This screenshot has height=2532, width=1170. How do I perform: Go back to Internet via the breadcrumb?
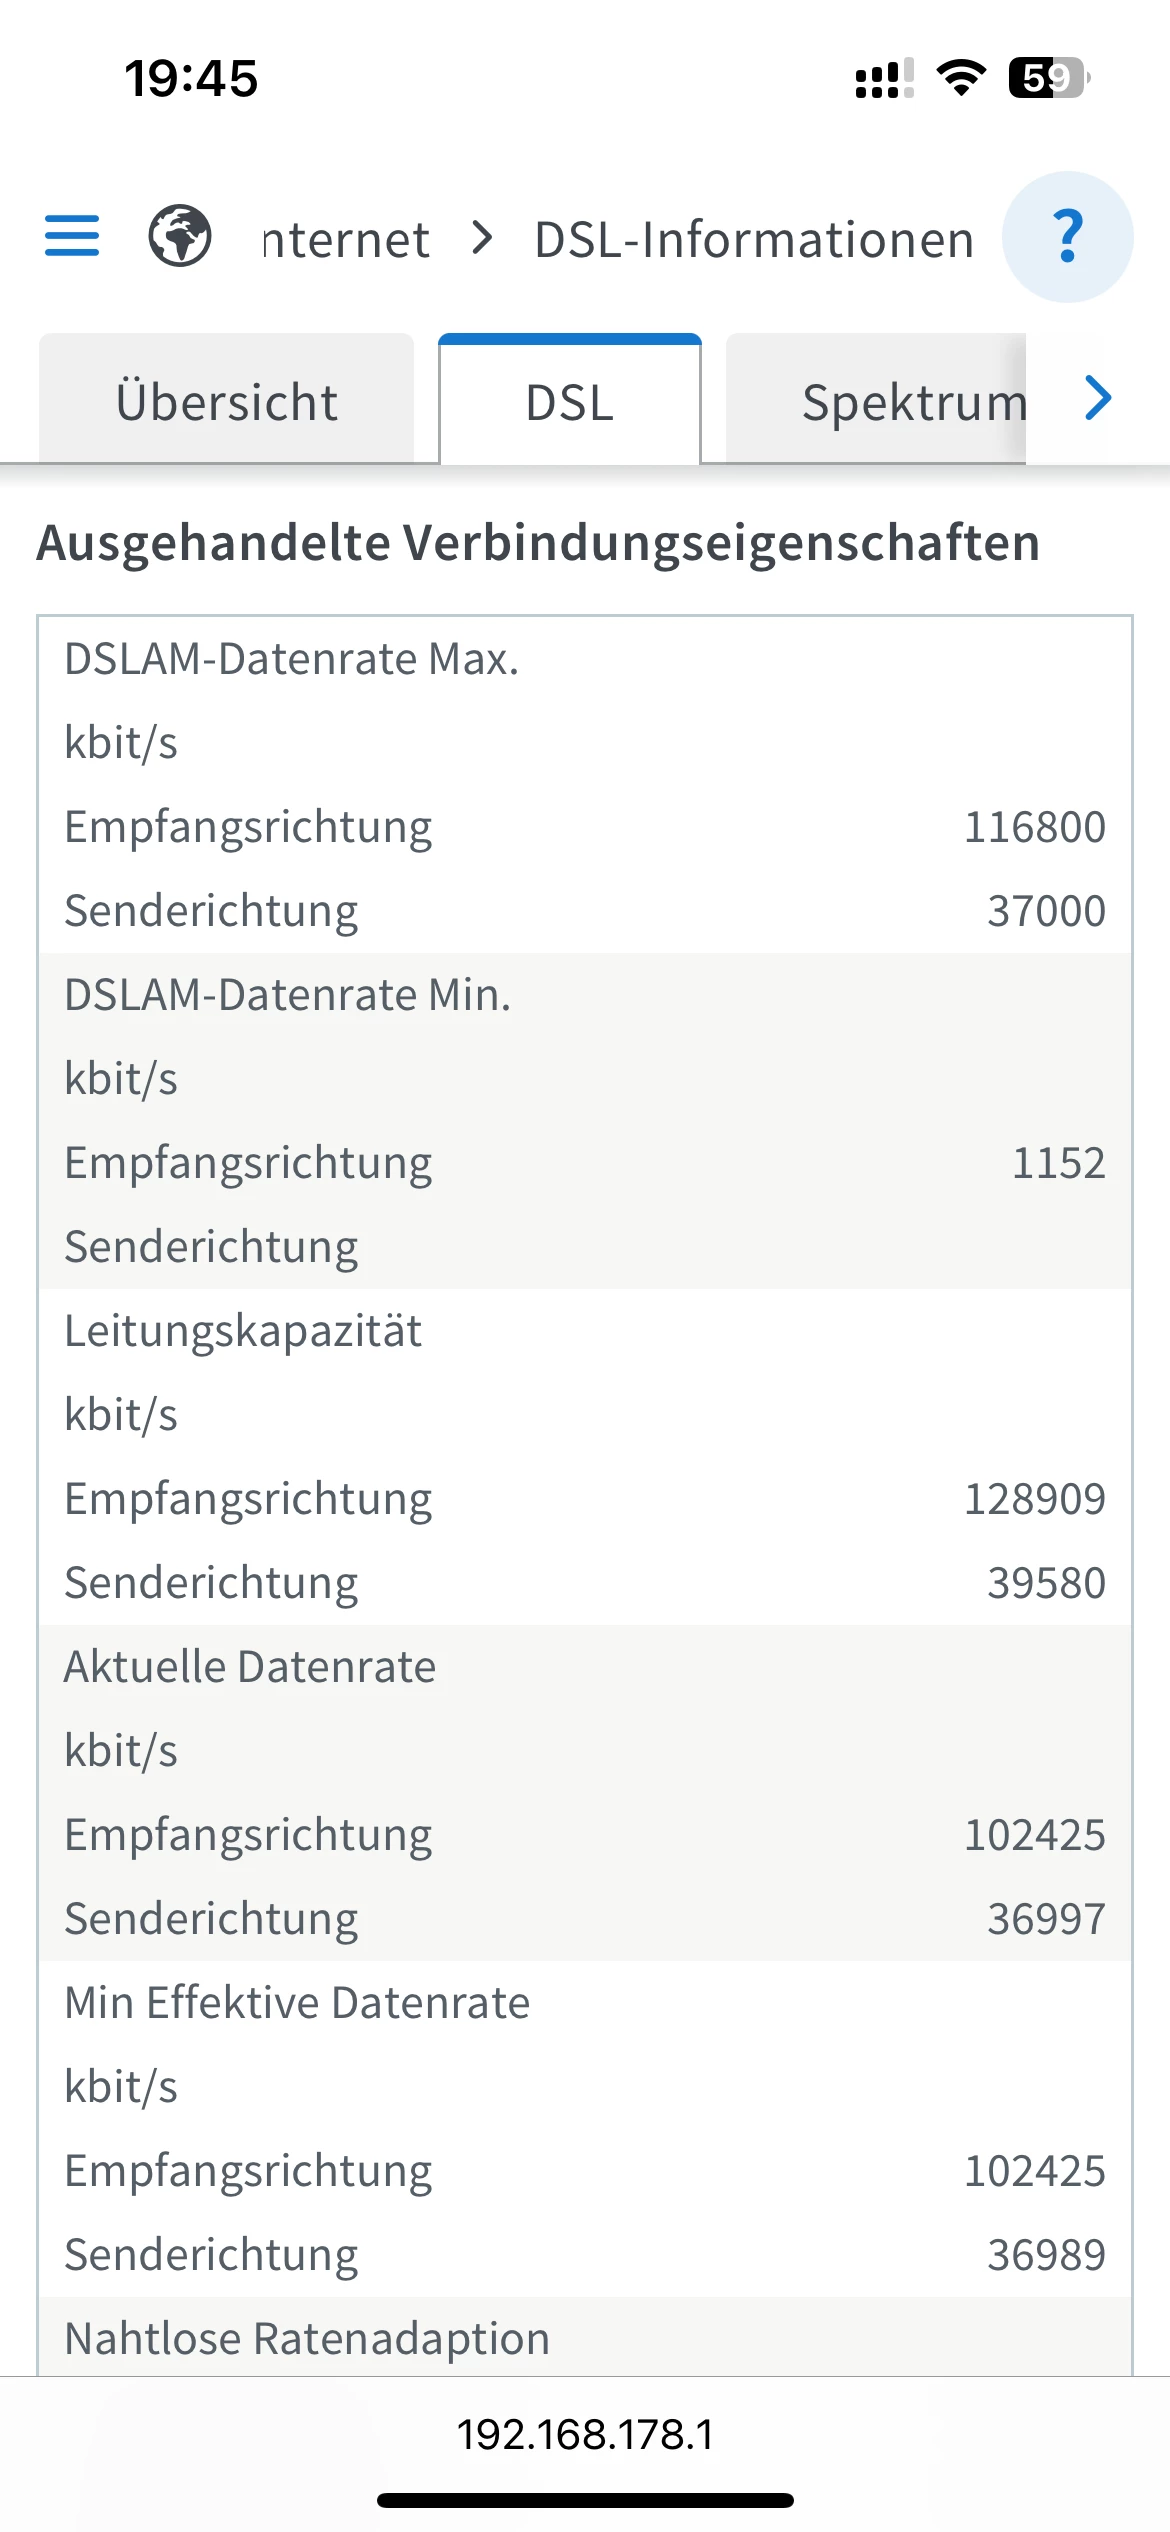(346, 240)
